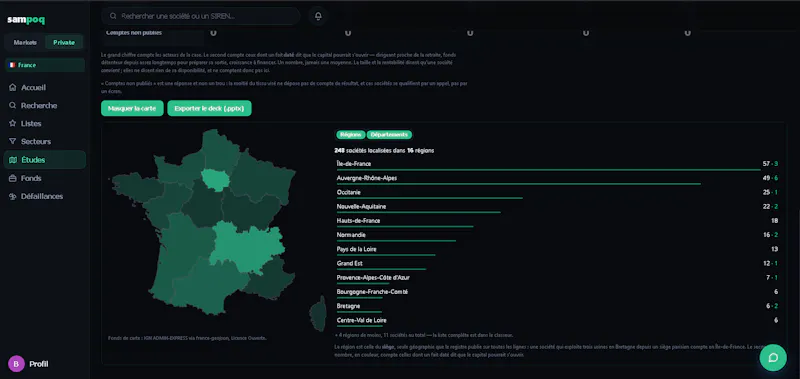Select the Normandie row label
Viewport: 800px width, 379px height.
(351, 235)
